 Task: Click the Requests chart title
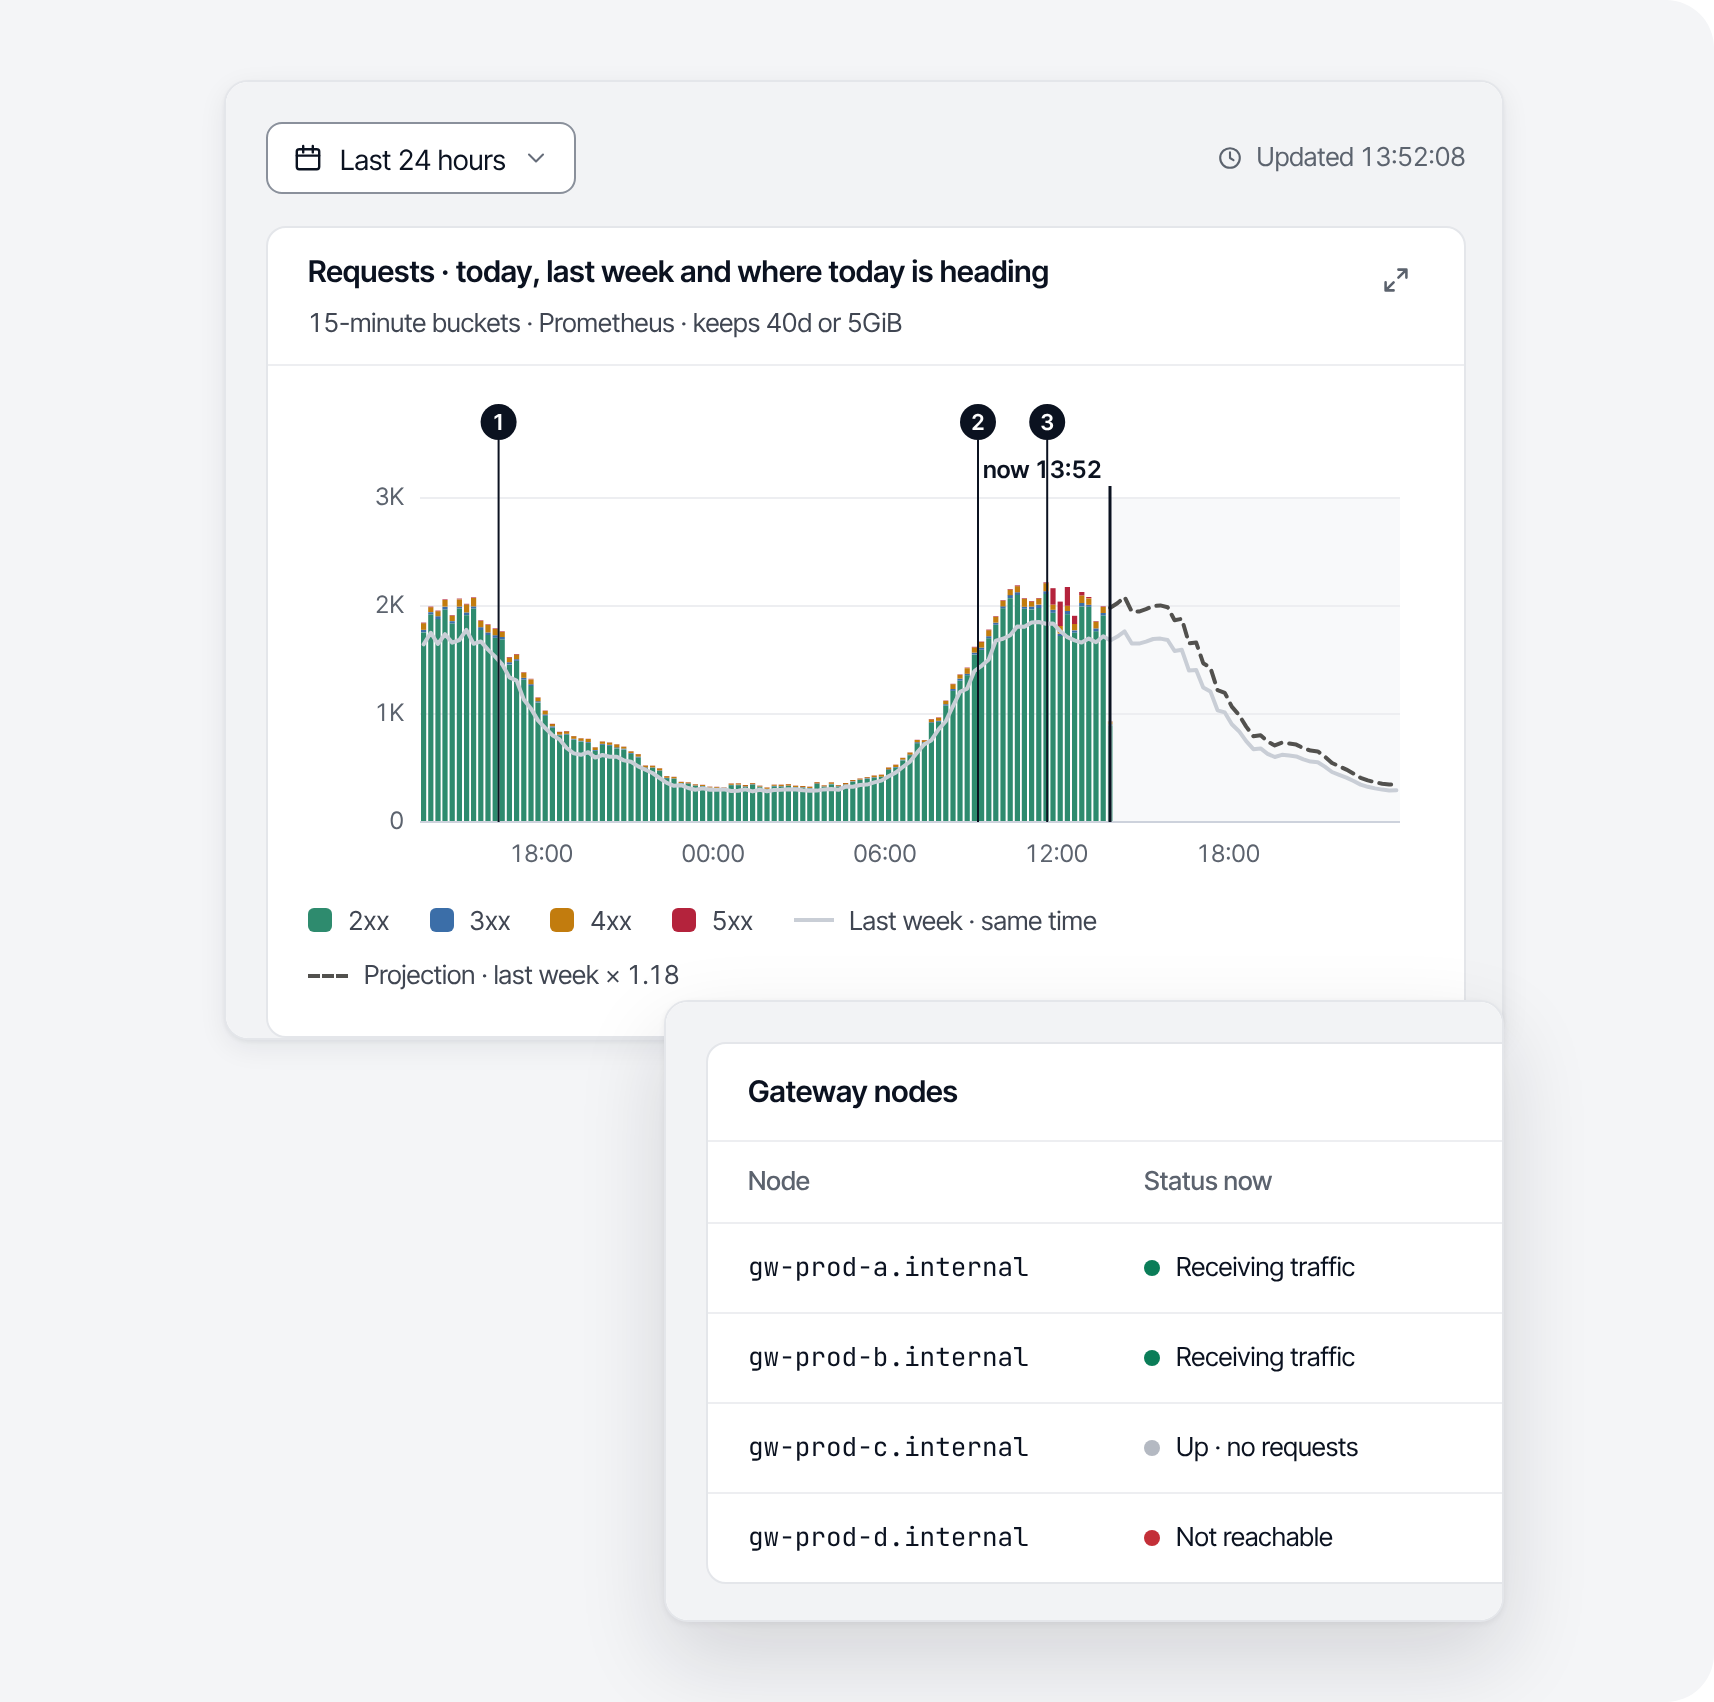point(678,272)
